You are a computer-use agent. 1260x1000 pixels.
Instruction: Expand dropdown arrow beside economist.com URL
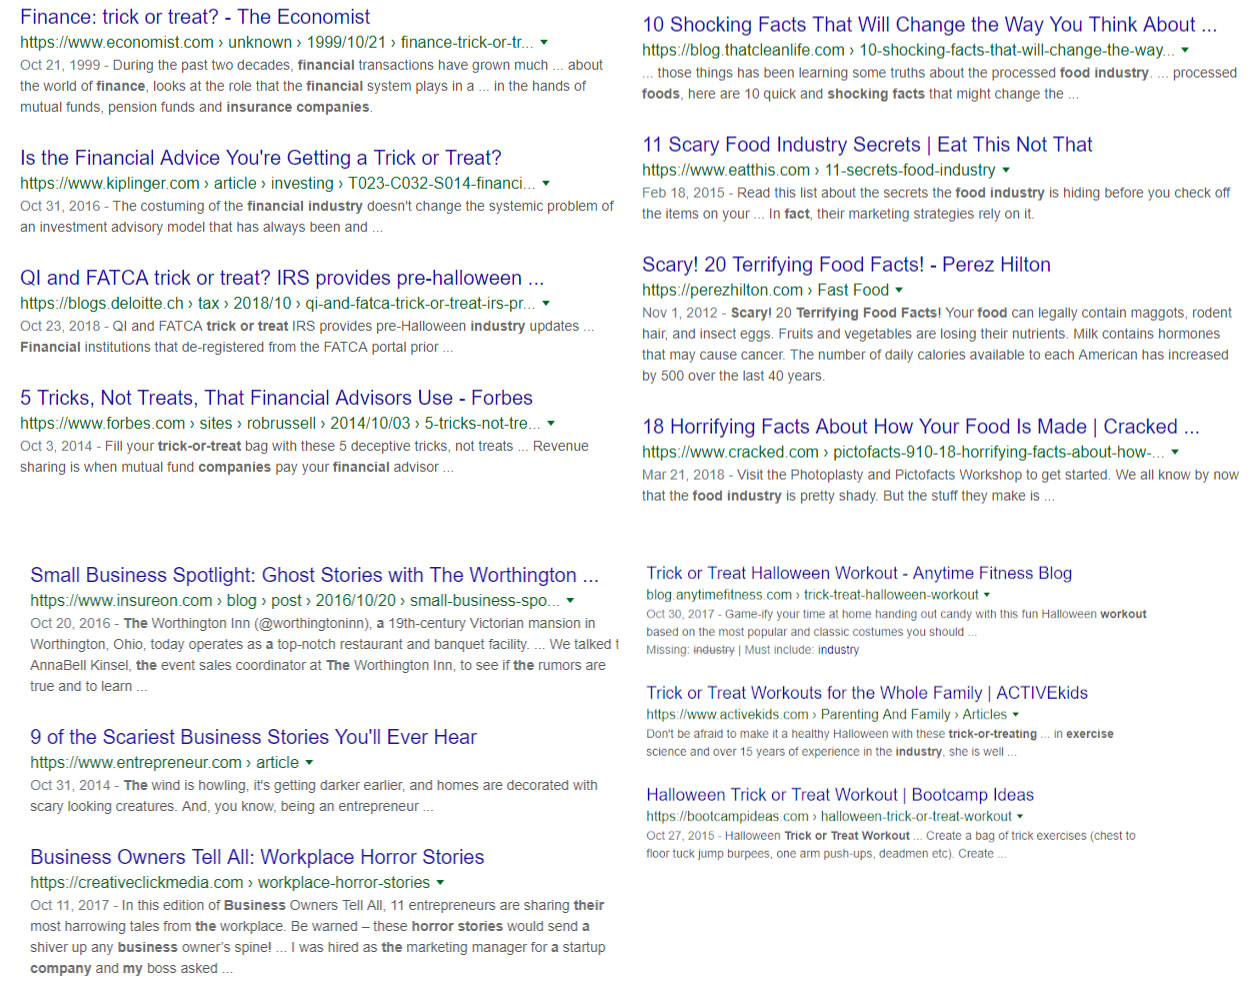pos(544,43)
